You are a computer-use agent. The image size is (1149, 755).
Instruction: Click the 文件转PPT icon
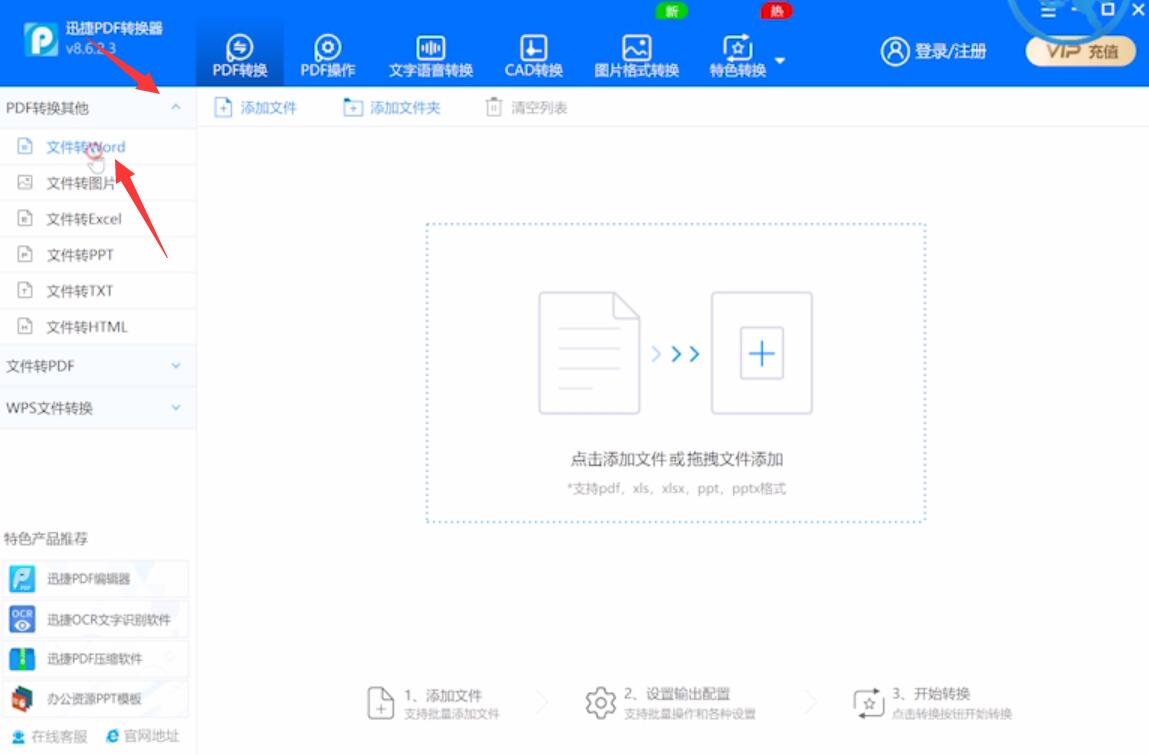25,254
